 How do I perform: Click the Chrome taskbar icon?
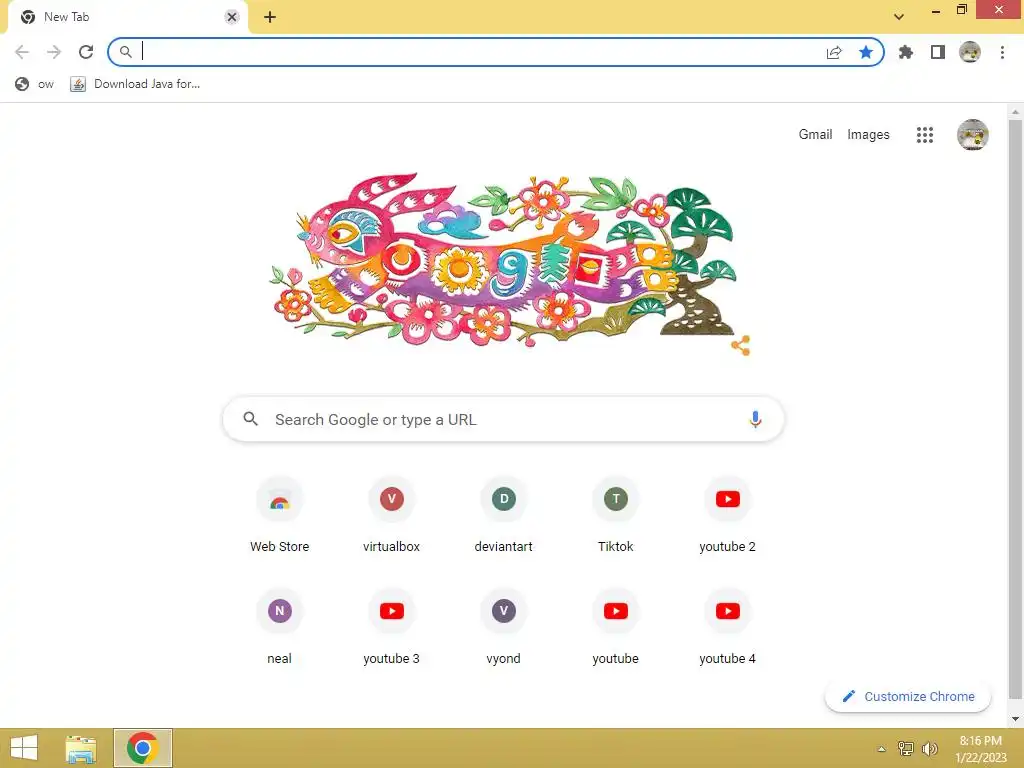[x=143, y=748]
